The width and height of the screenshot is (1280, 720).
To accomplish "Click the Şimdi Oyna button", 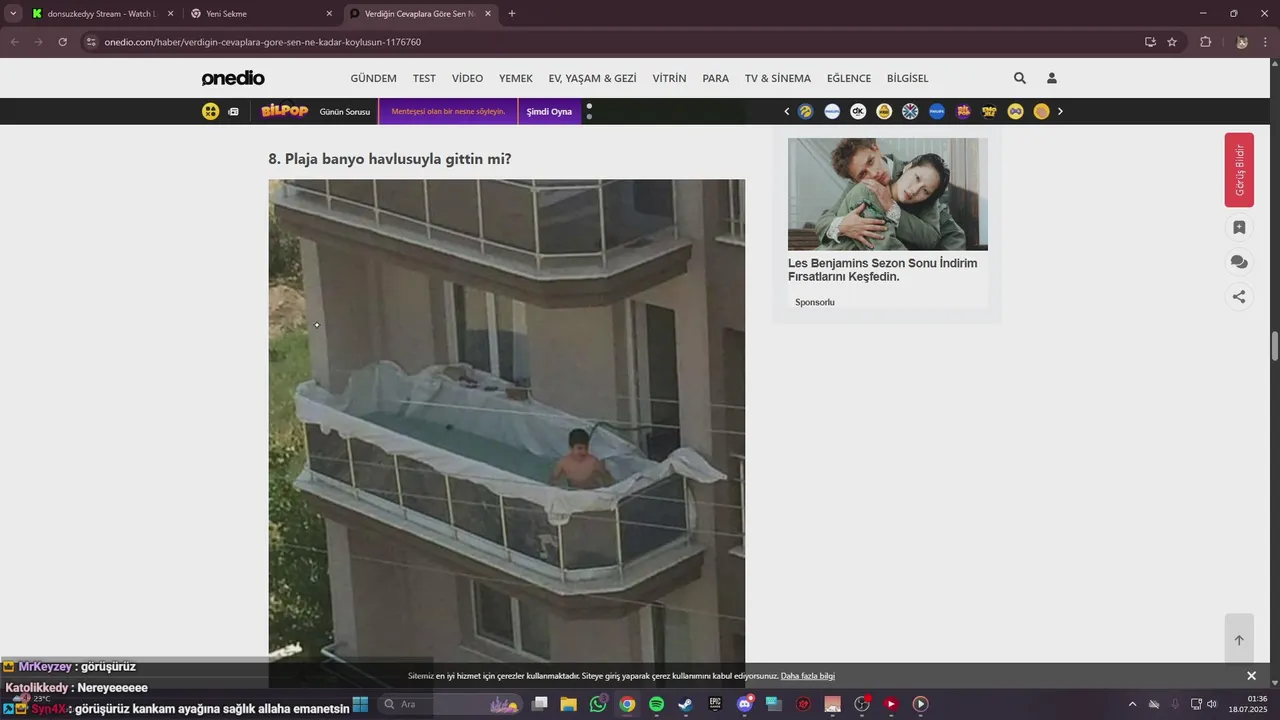I will pyautogui.click(x=549, y=111).
